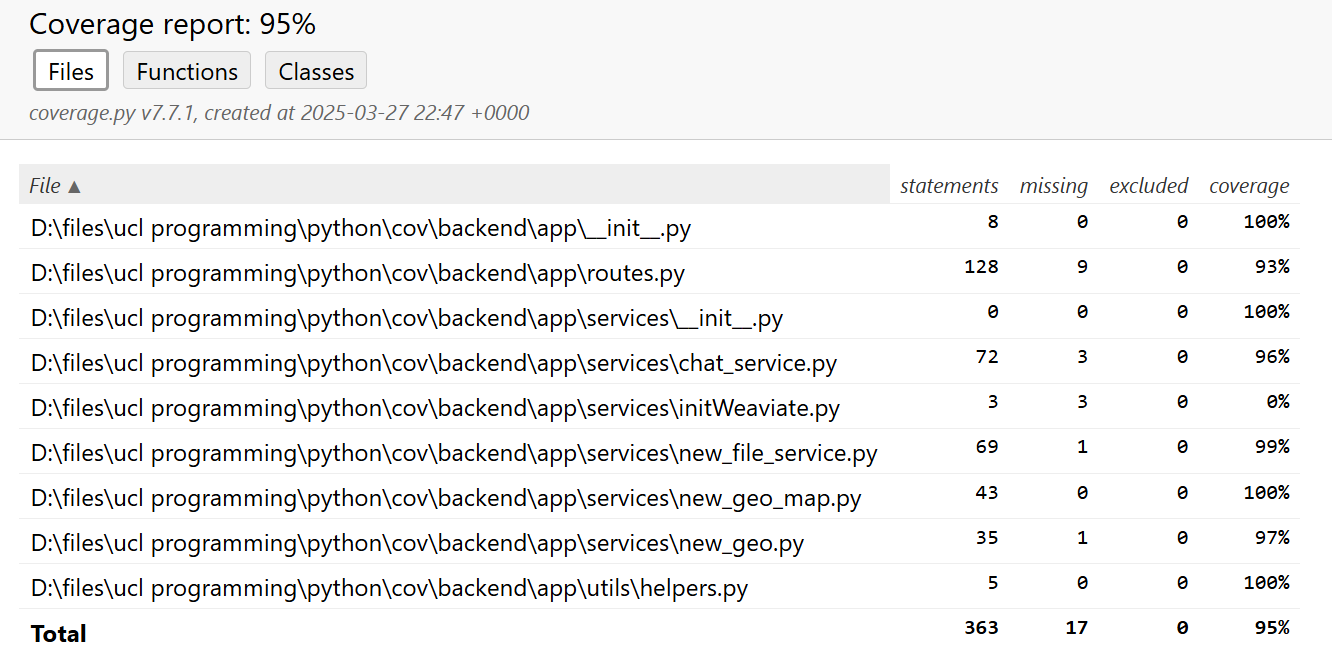View chat_service.py coverage details
Screen dimensions: 1332x662
pyautogui.click(x=434, y=363)
